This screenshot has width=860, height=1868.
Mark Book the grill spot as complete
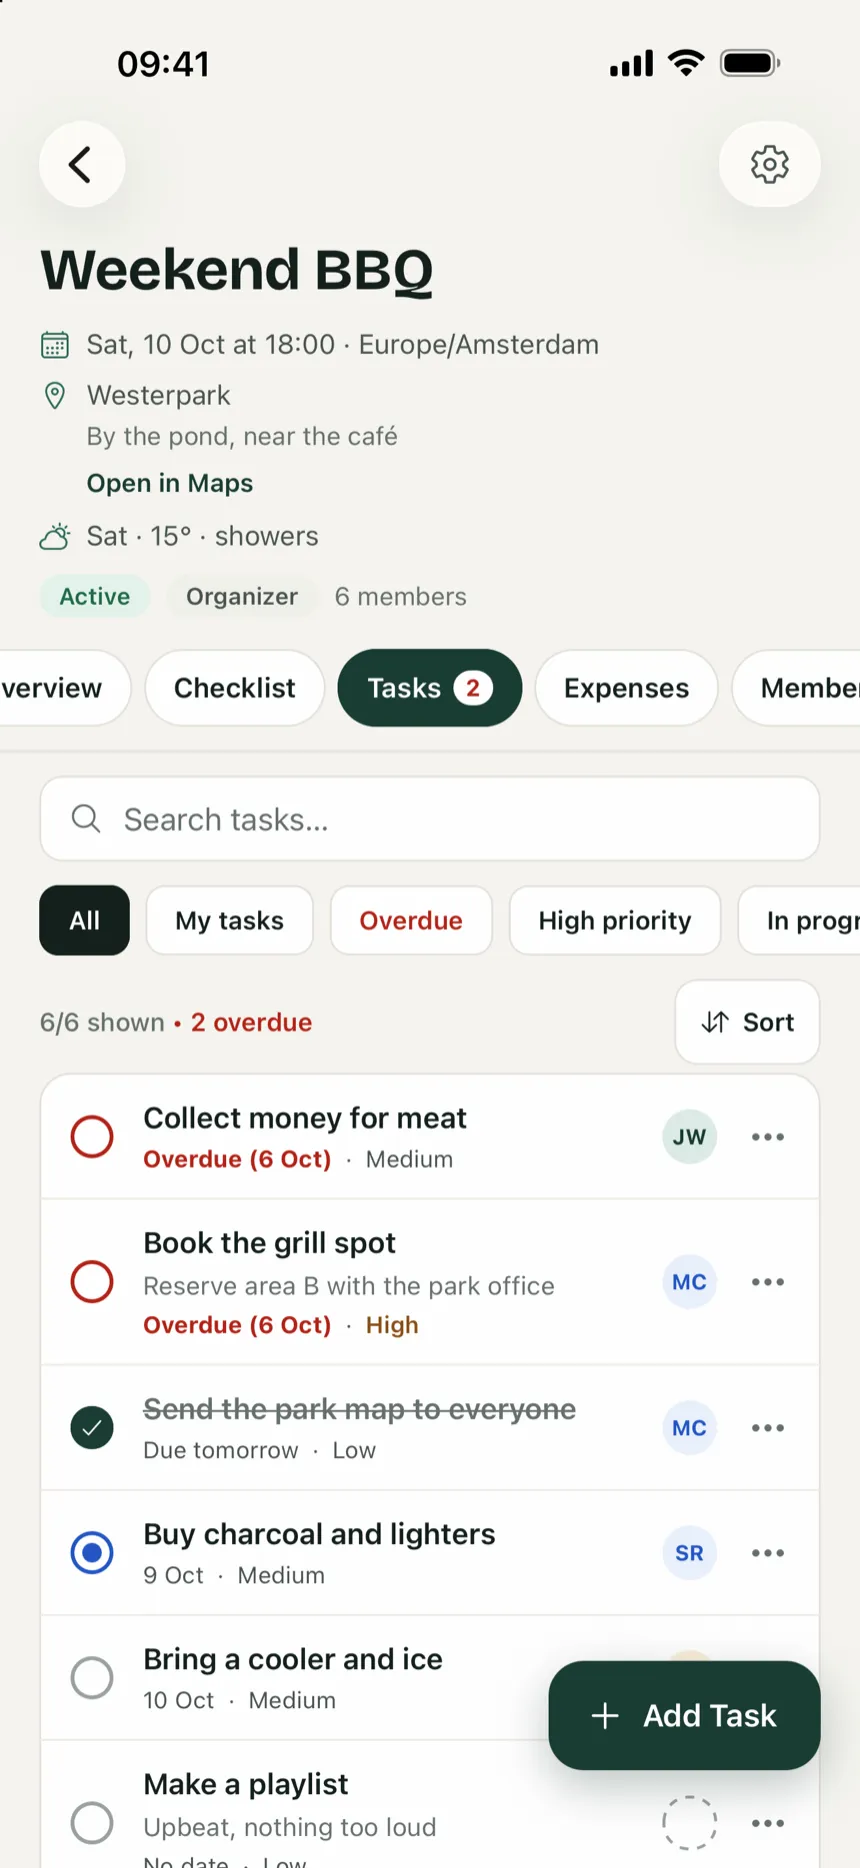coord(92,1282)
